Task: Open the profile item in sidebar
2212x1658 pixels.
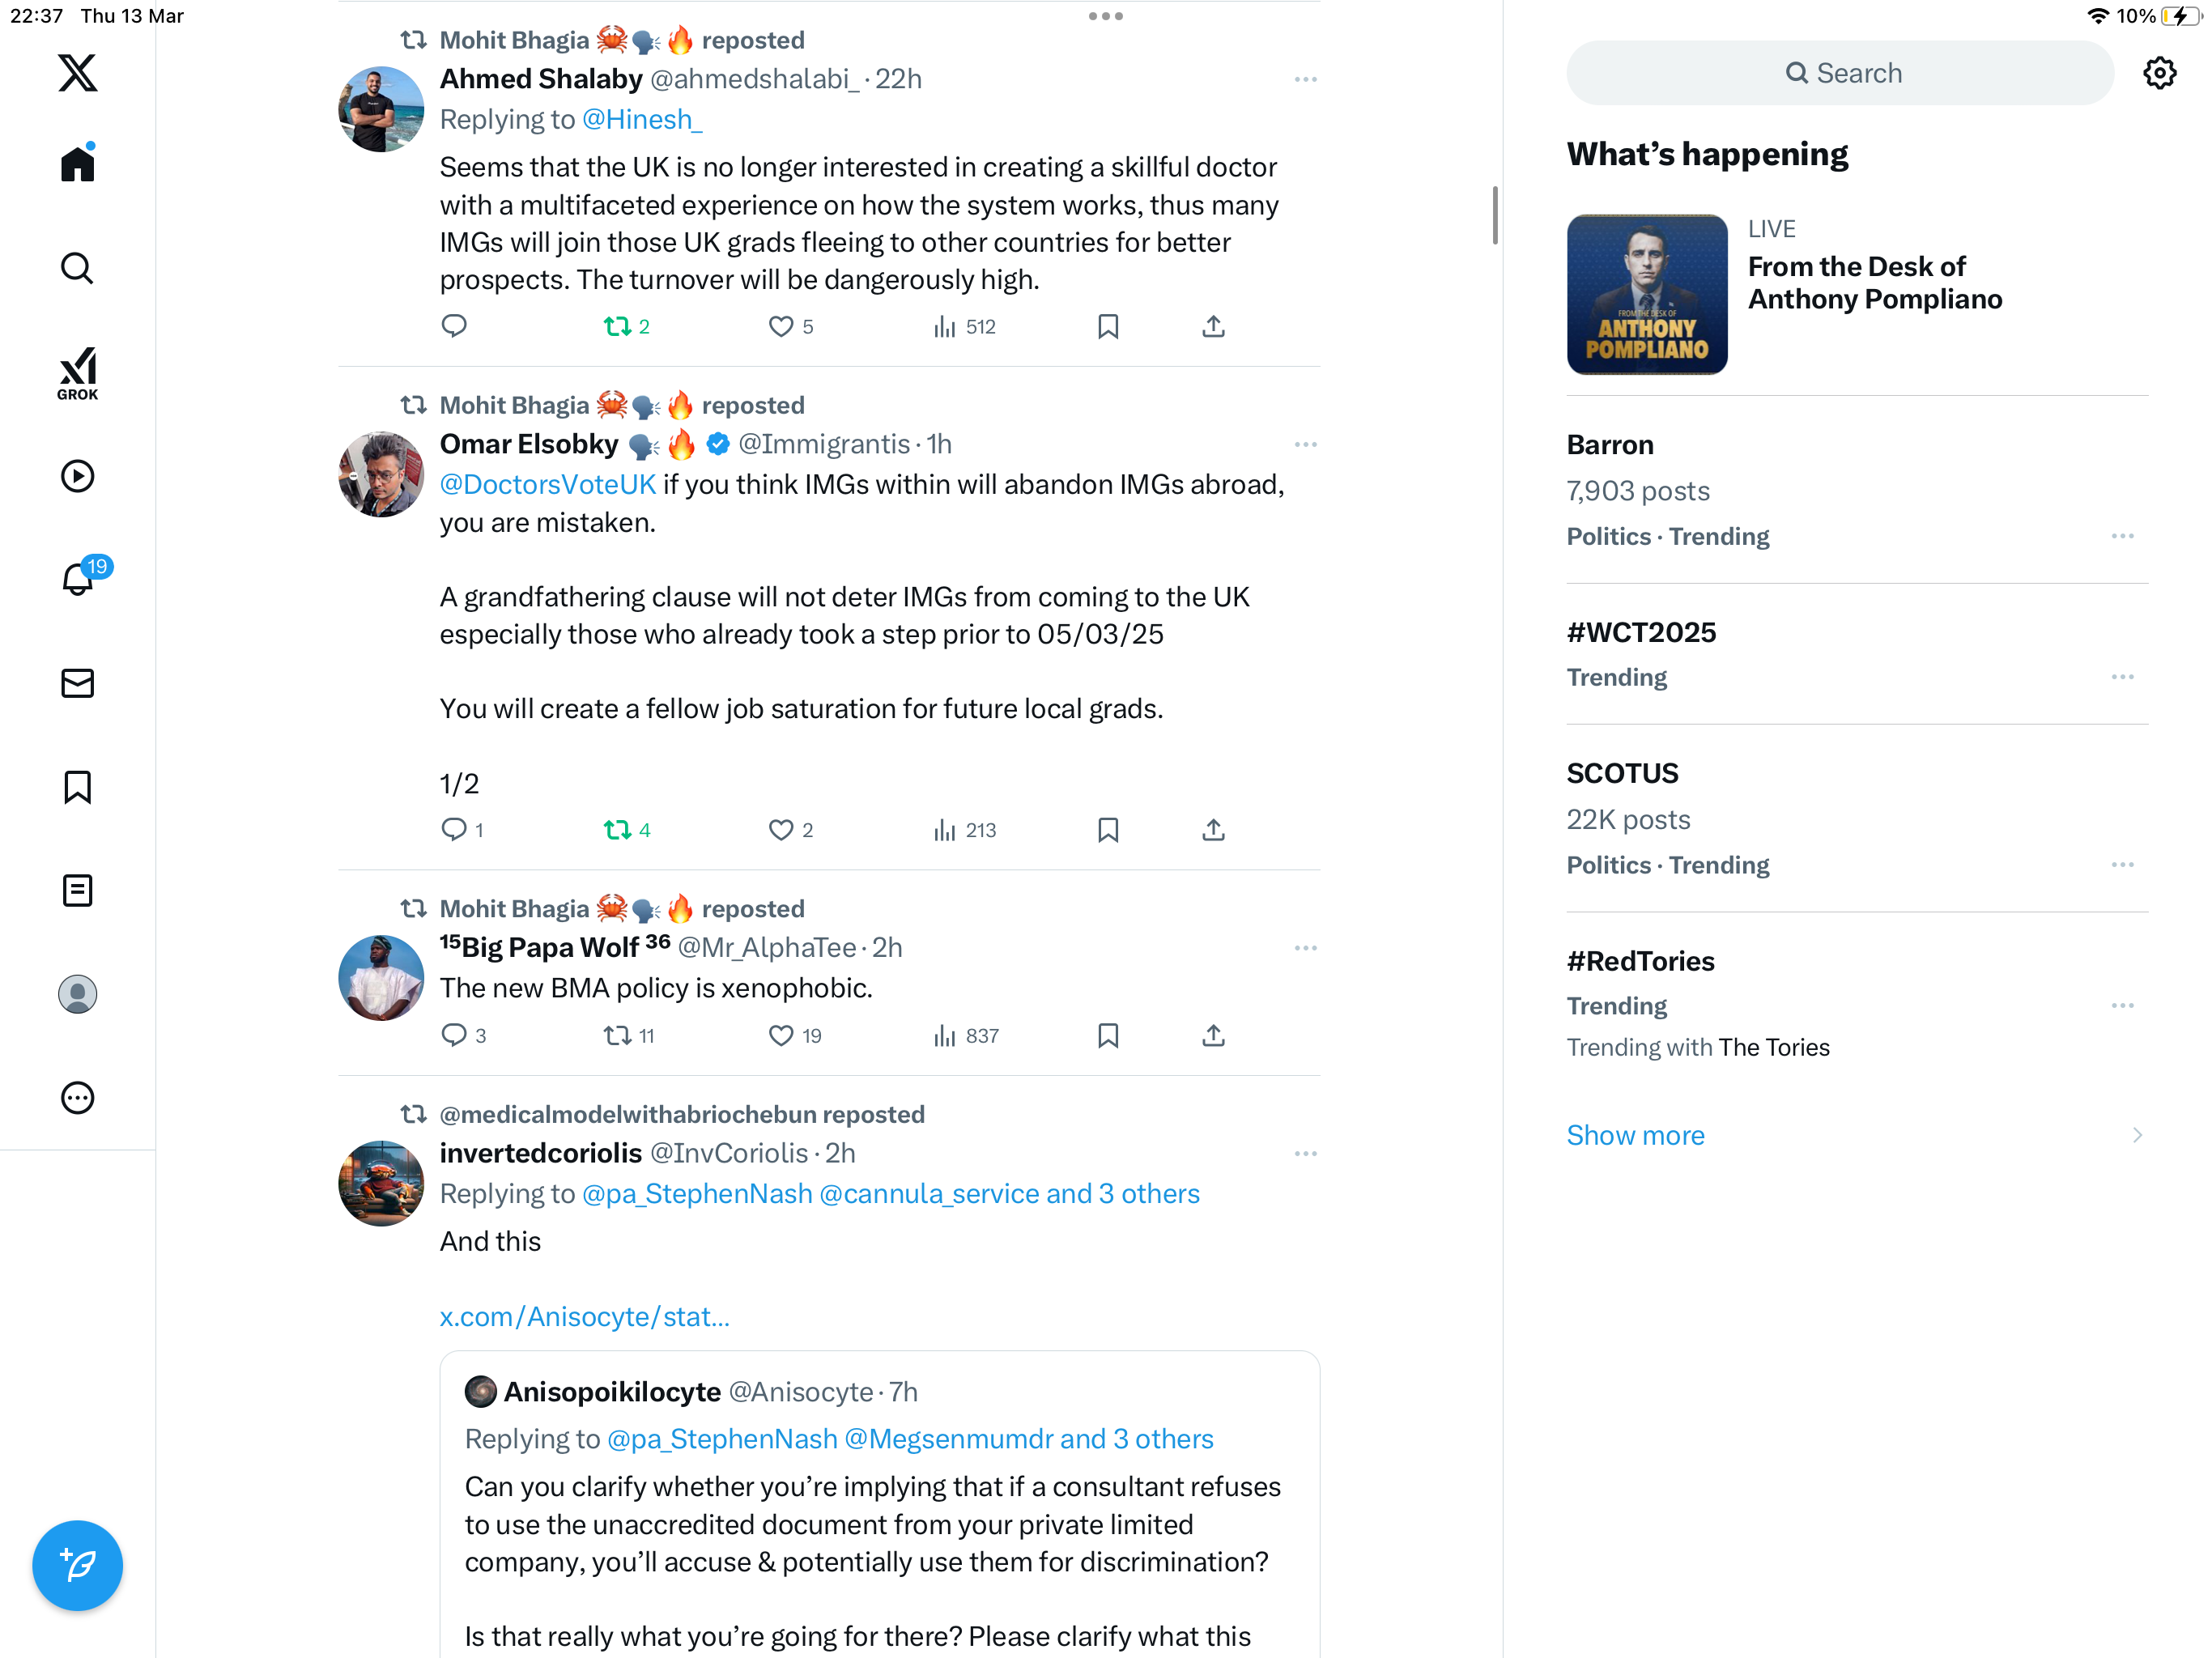Action: (77, 993)
